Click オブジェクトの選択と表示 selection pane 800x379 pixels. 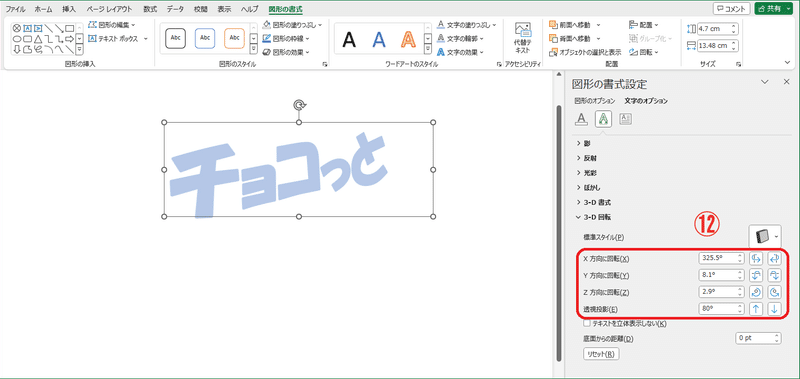tap(585, 52)
